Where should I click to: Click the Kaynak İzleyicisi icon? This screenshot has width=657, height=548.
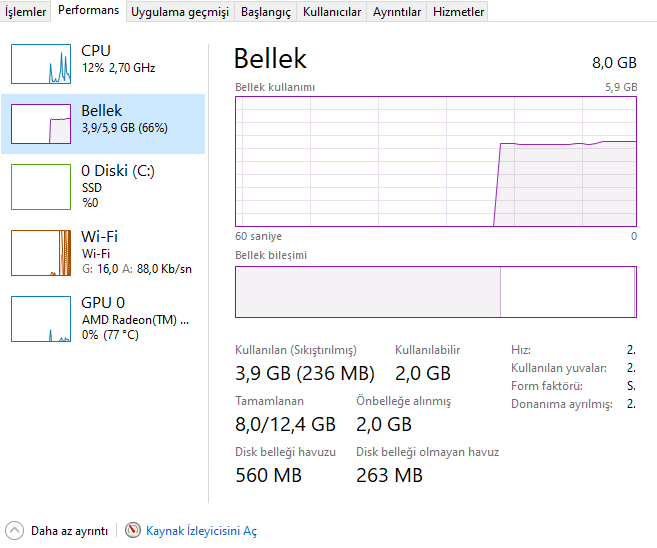[133, 531]
